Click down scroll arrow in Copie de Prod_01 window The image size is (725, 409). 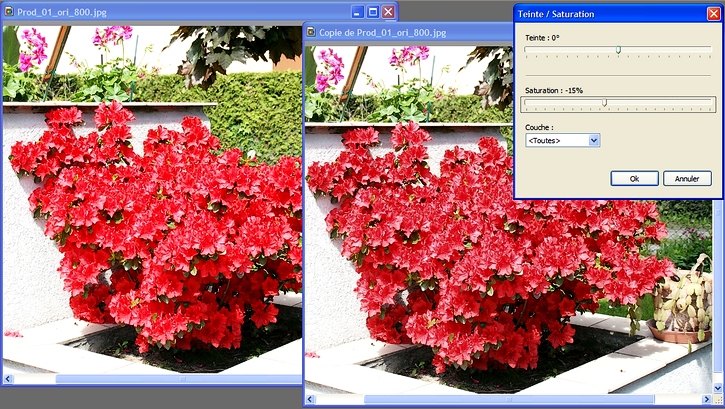(x=718, y=388)
